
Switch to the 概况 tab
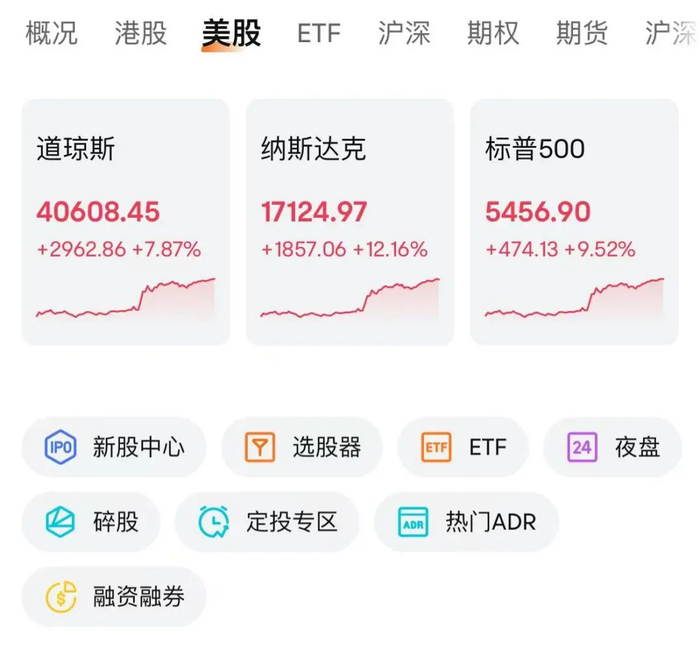pyautogui.click(x=51, y=33)
